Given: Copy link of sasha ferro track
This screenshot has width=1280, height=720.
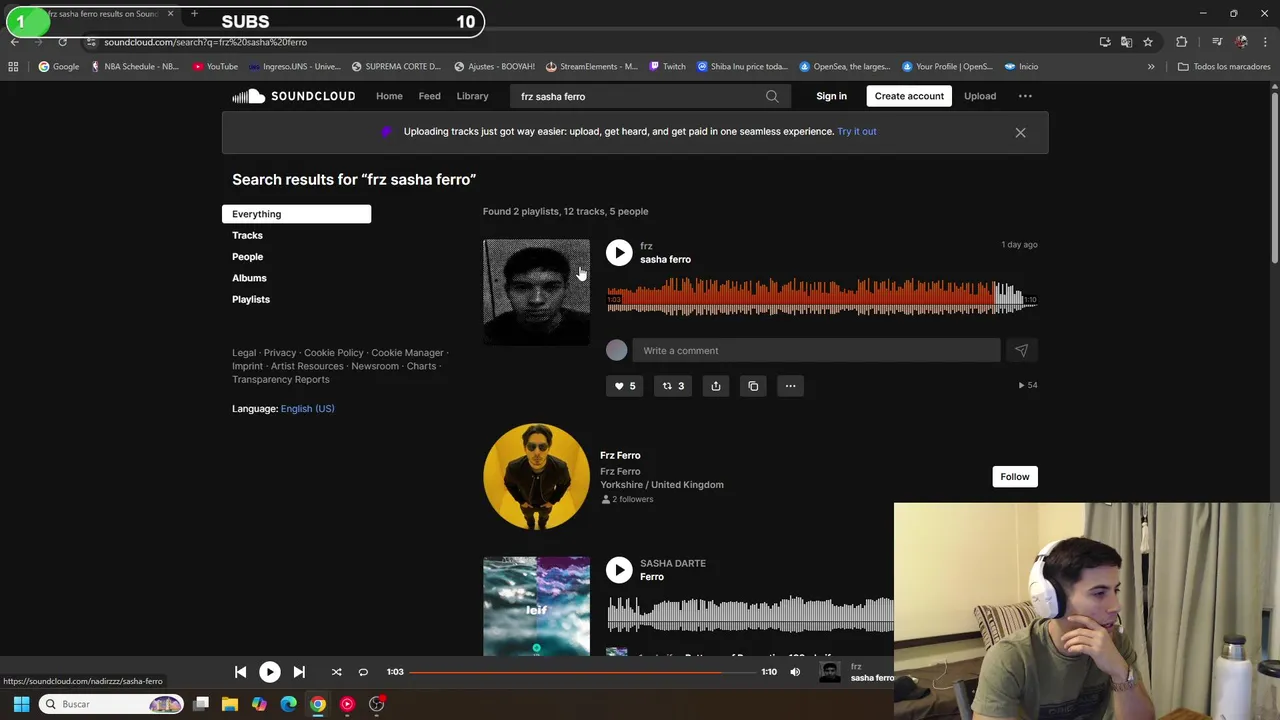Looking at the screenshot, I should click(753, 386).
